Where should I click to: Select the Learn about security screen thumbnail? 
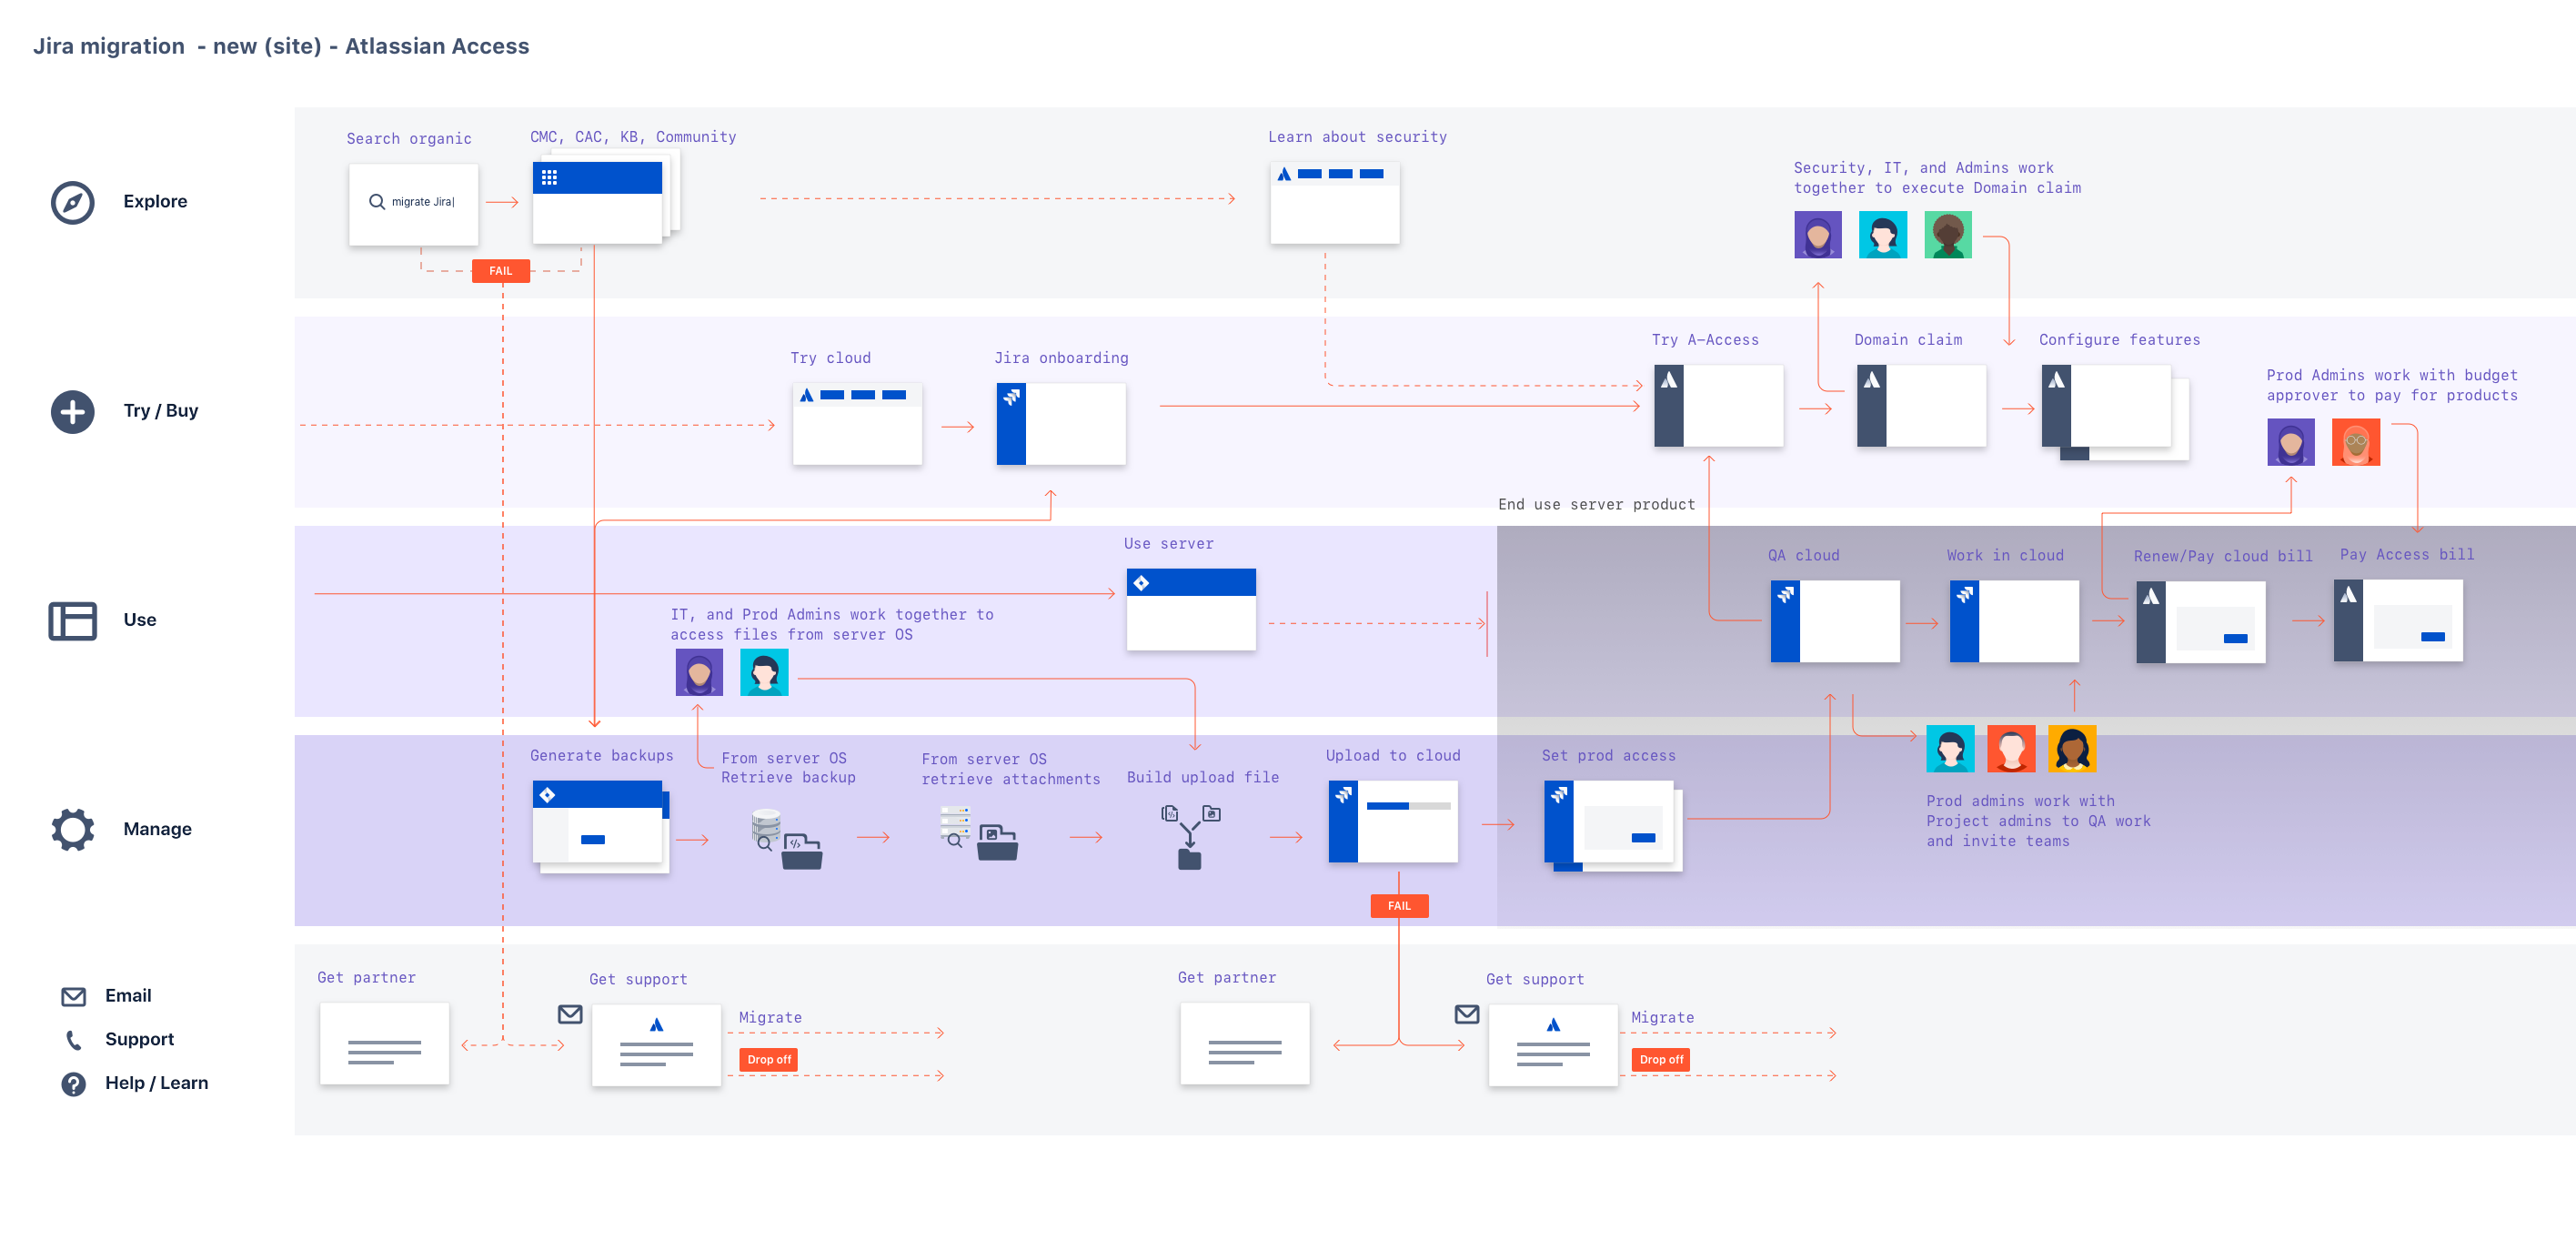pos(1334,203)
